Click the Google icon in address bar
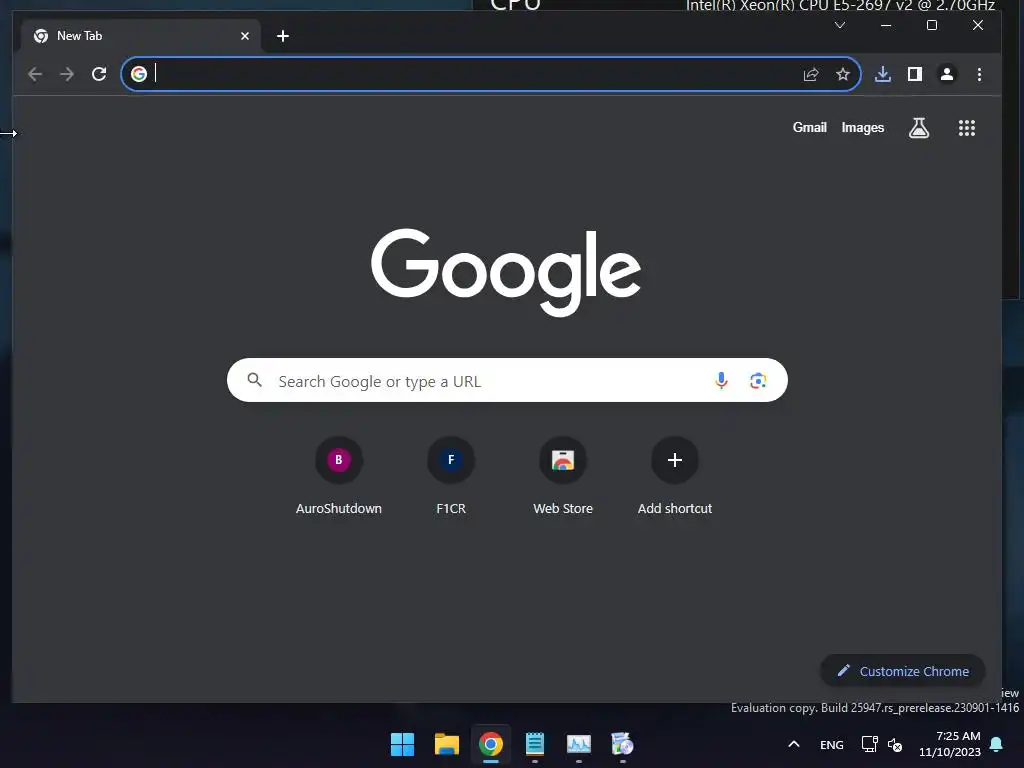Screen dimensions: 1024x768 pyautogui.click(x=138, y=74)
